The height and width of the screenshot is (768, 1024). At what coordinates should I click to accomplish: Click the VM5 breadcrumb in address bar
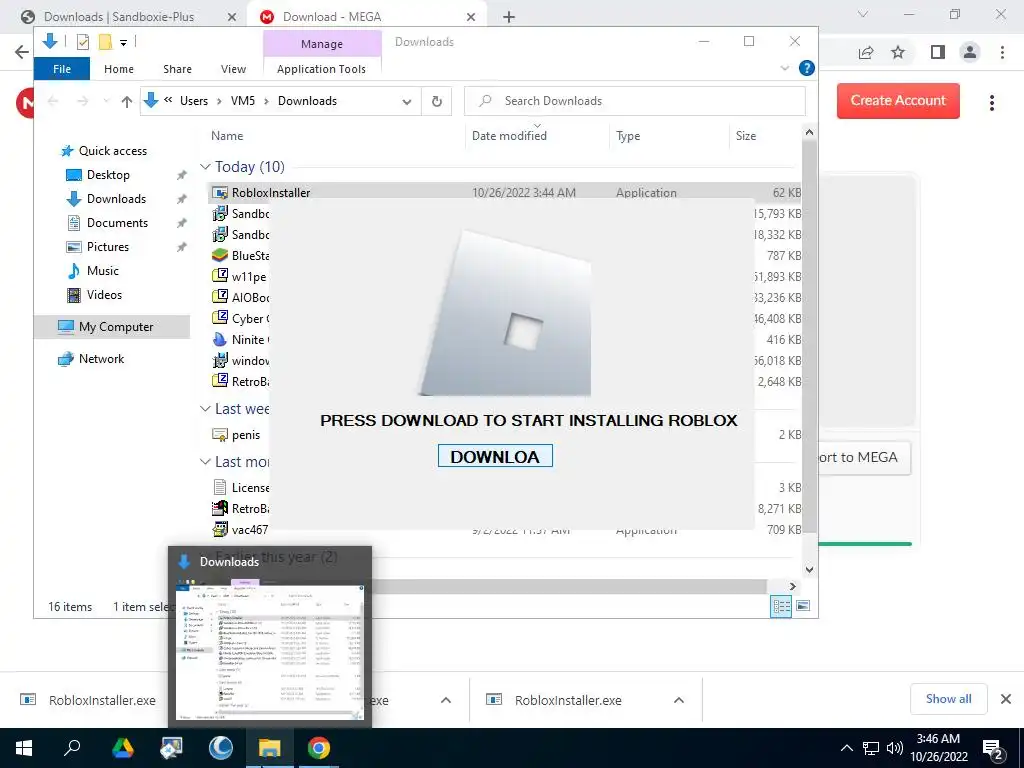pyautogui.click(x=243, y=101)
